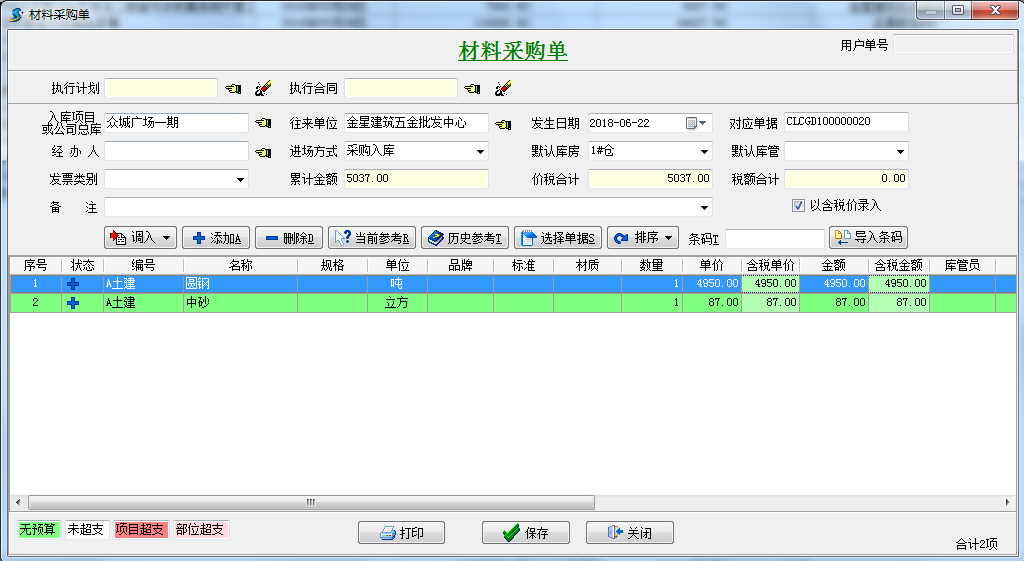Click the pointing hand icon beside 执行合同
Image resolution: width=1024 pixels, height=561 pixels.
pos(473,89)
